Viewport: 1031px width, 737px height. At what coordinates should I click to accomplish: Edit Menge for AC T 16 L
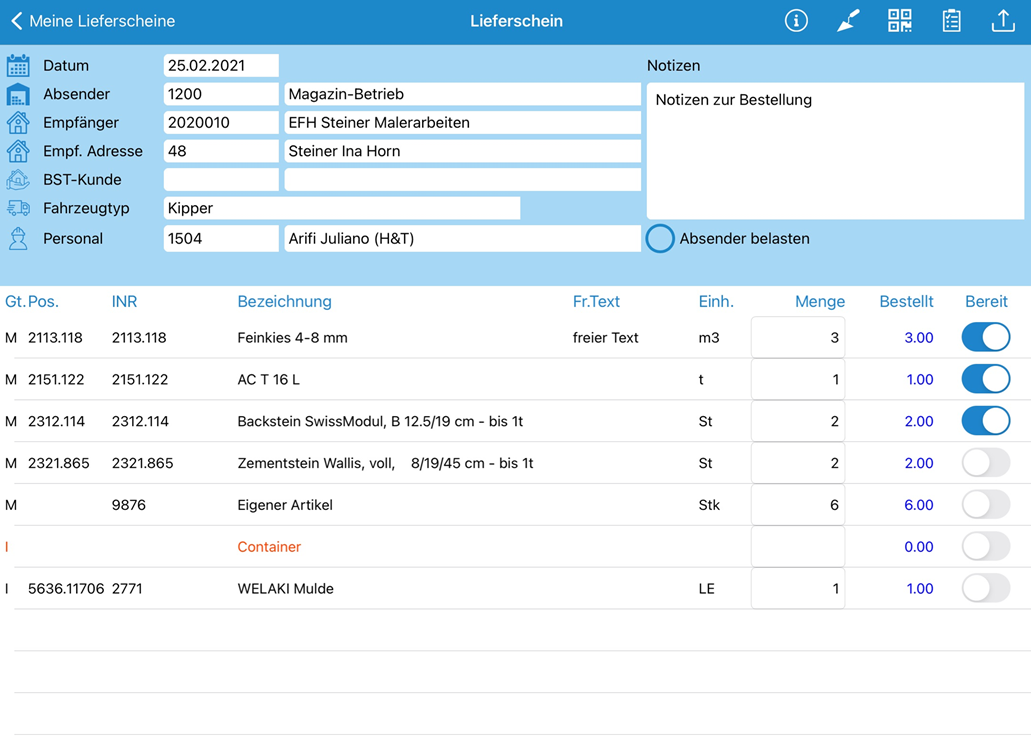pyautogui.click(x=798, y=379)
